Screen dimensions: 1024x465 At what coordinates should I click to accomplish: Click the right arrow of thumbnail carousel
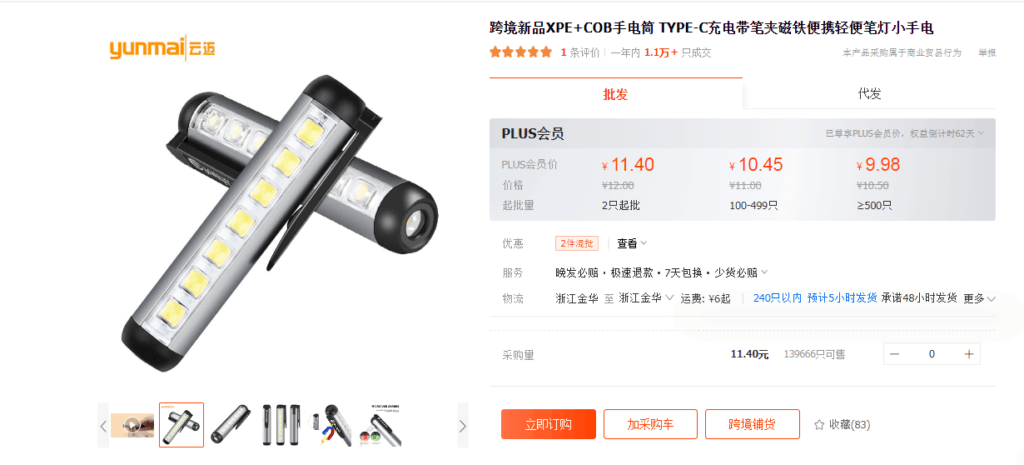click(x=462, y=426)
